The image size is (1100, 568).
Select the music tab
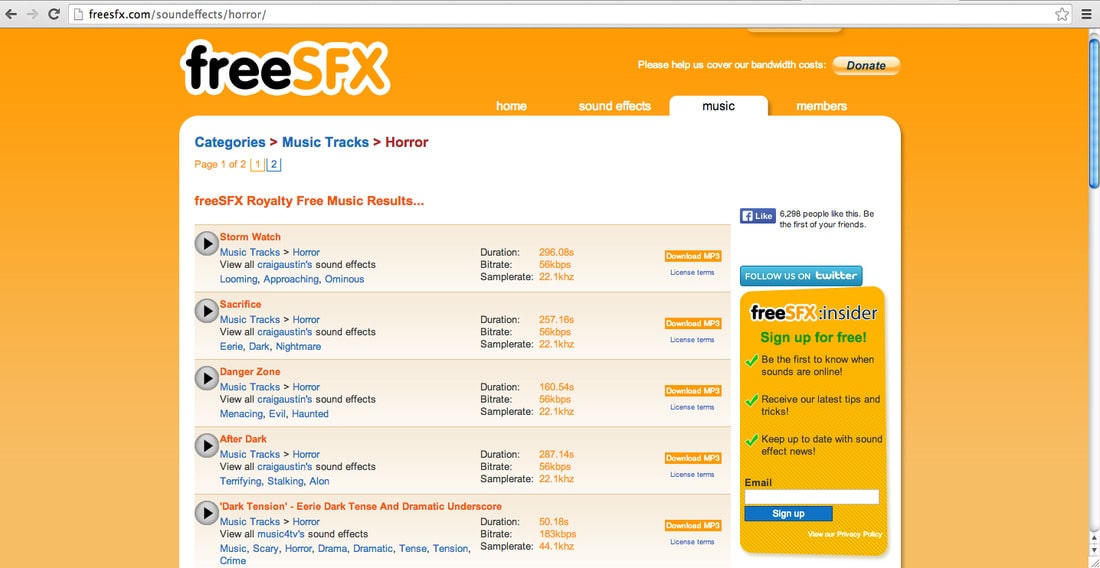pos(718,106)
